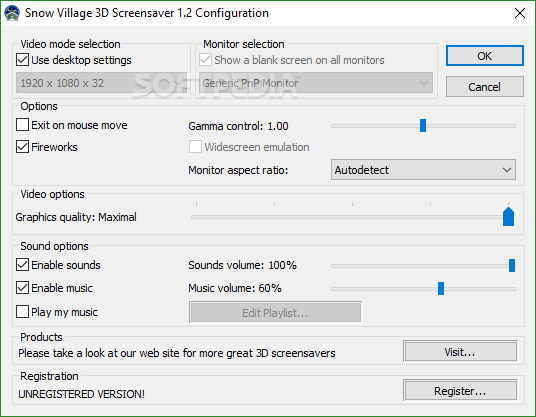
Task: Click the Sounds volume slider thumb
Action: [x=512, y=265]
